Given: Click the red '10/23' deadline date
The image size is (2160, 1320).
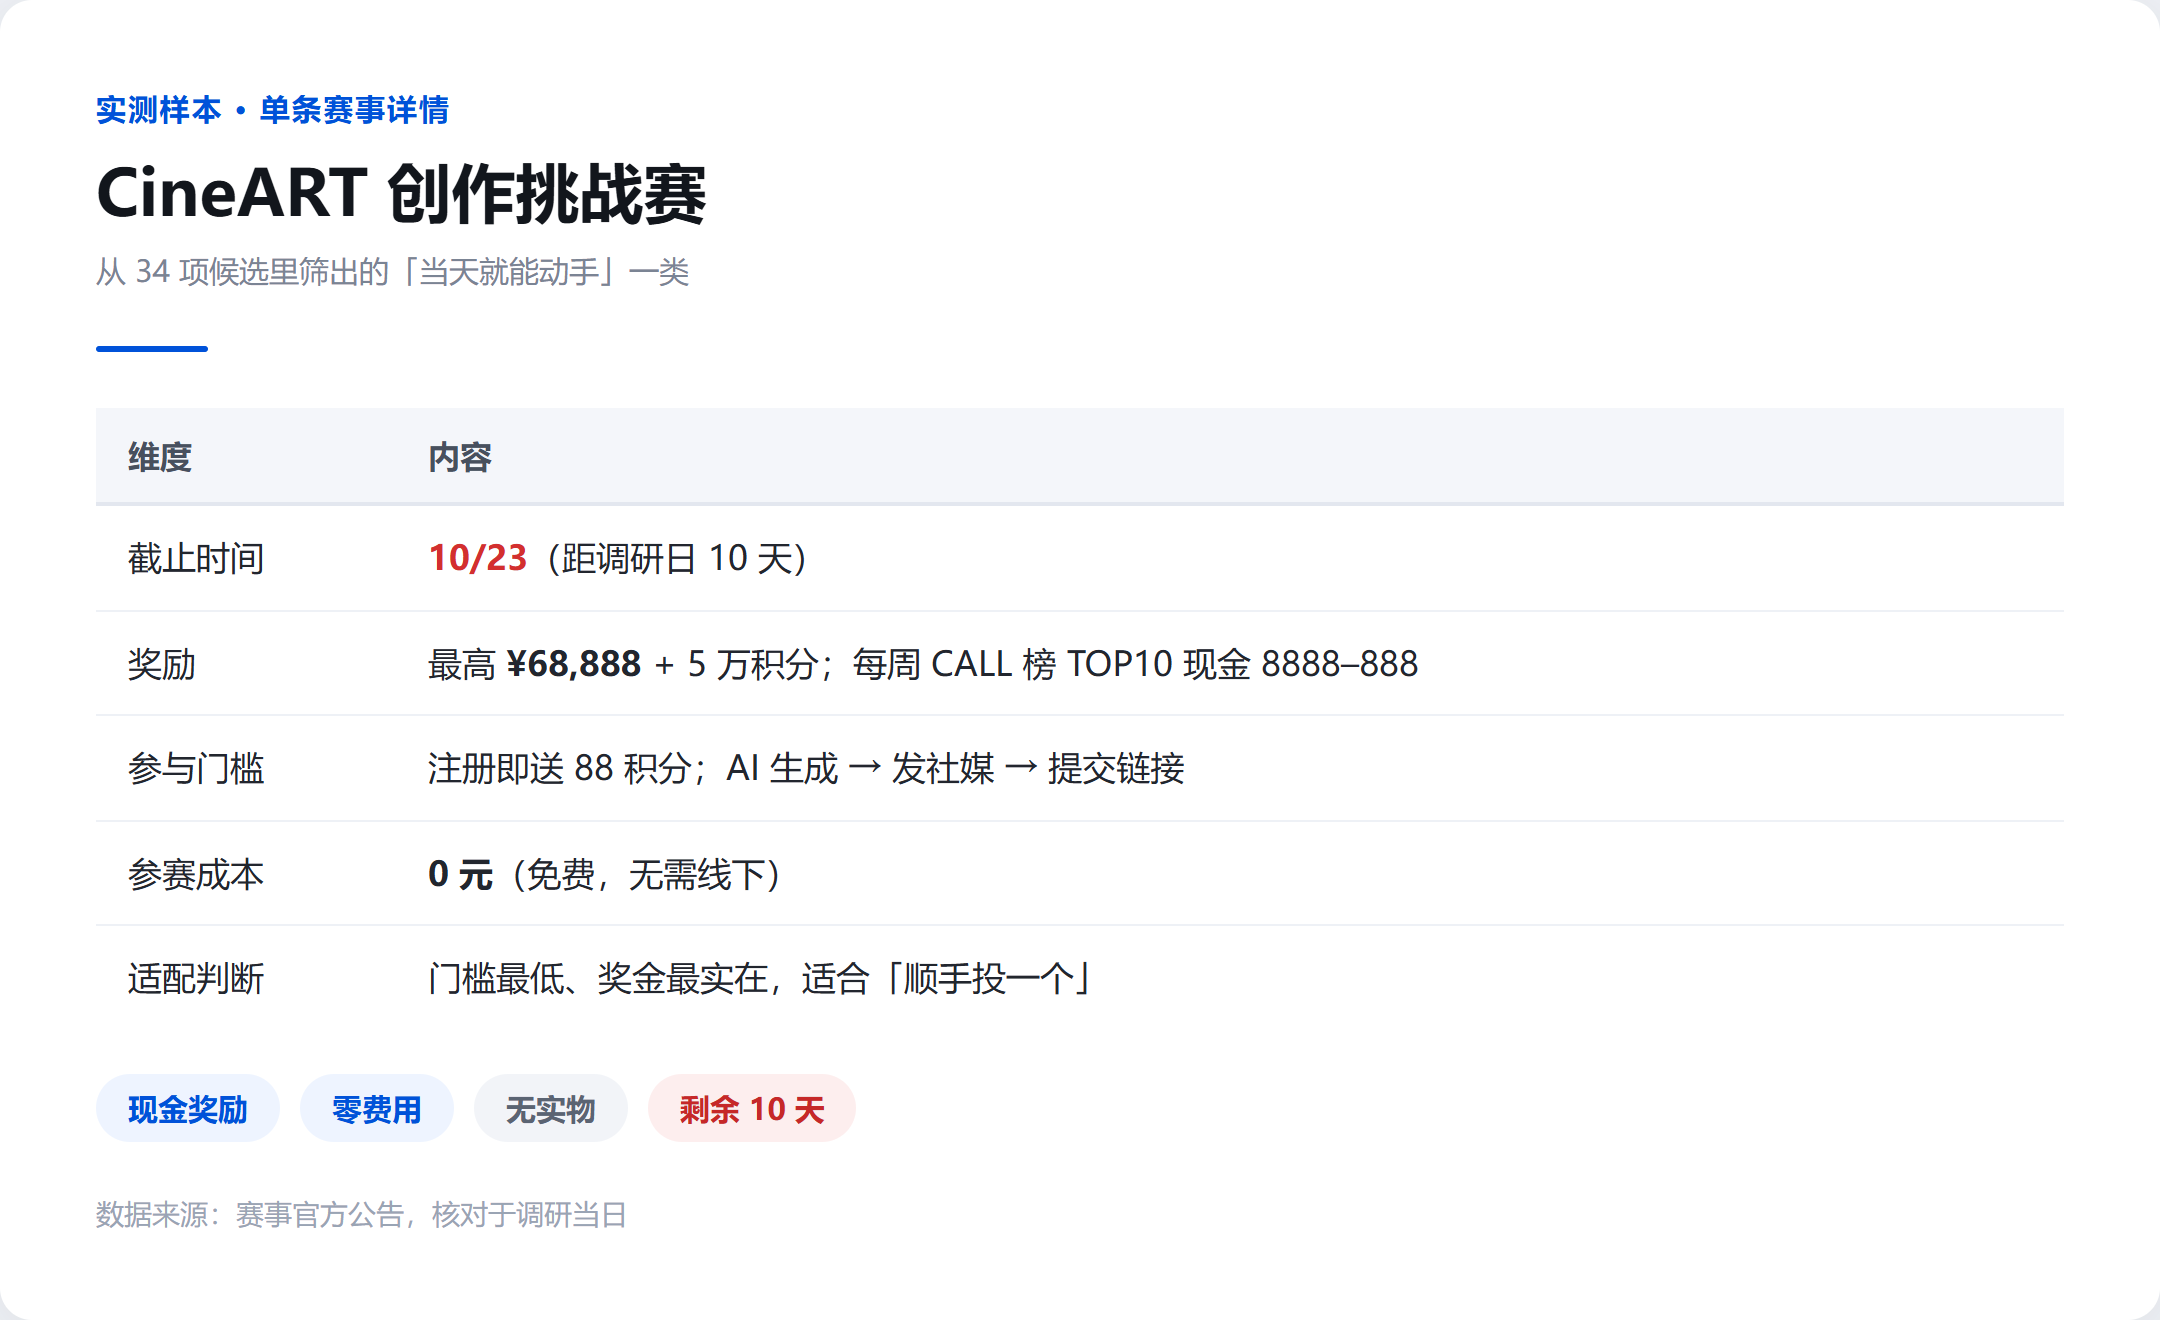Looking at the screenshot, I should click(477, 559).
